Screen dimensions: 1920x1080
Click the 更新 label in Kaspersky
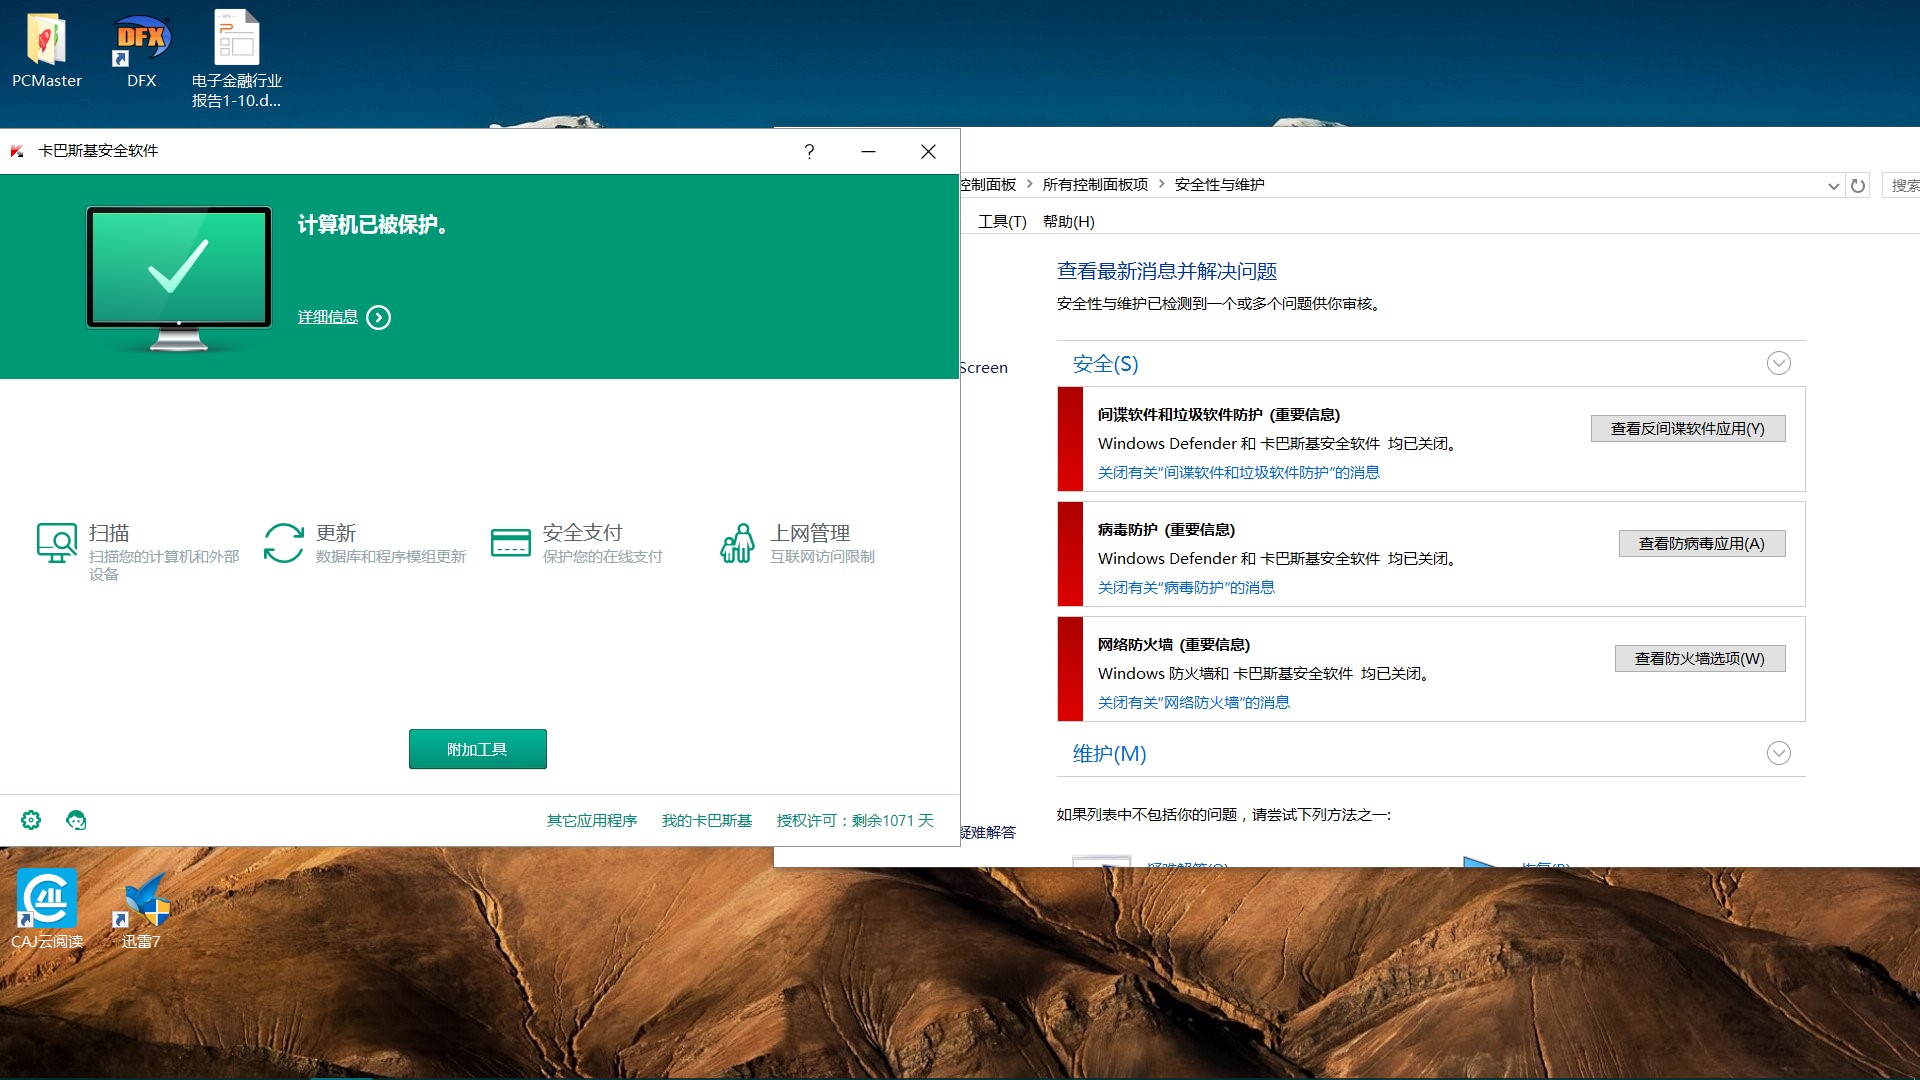336,533
